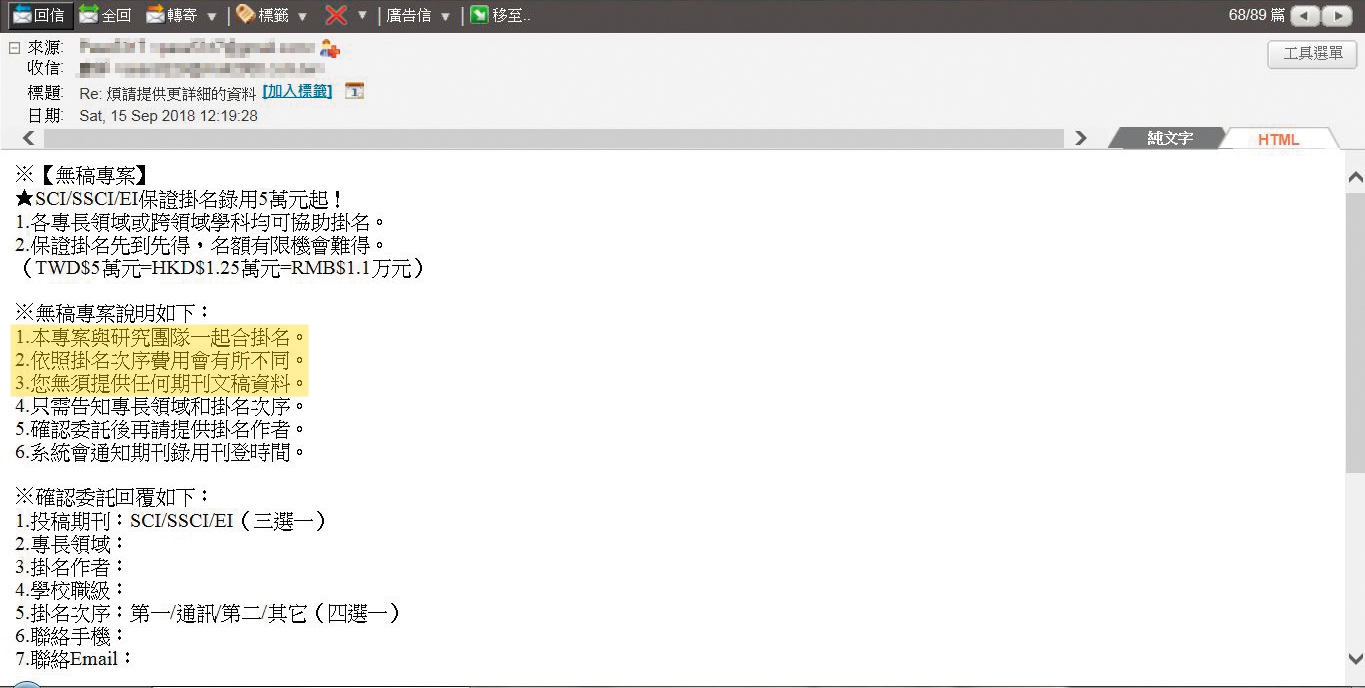Switch to the 純文字 tab
Viewport: 1365px width, 688px height.
click(1169, 139)
